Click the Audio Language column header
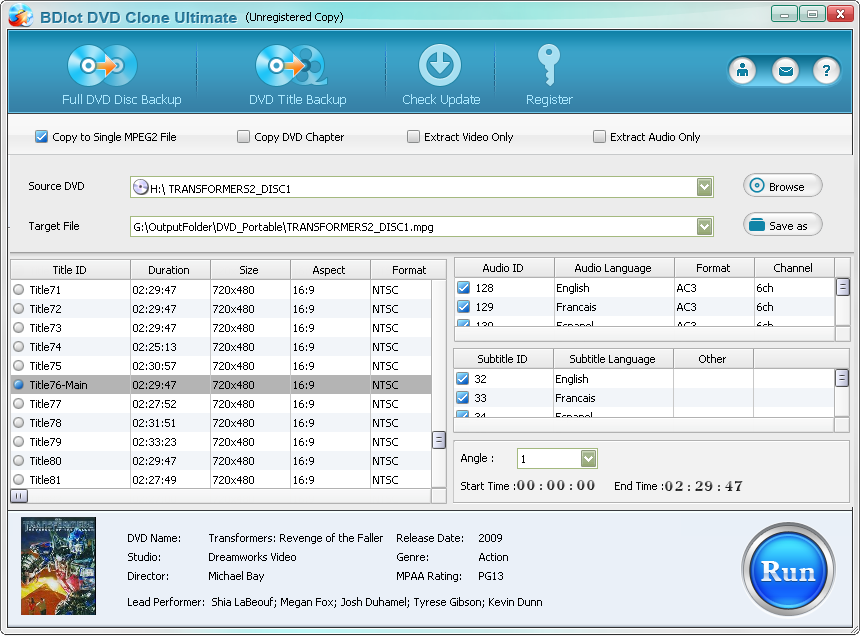The height and width of the screenshot is (637, 860). 613,268
